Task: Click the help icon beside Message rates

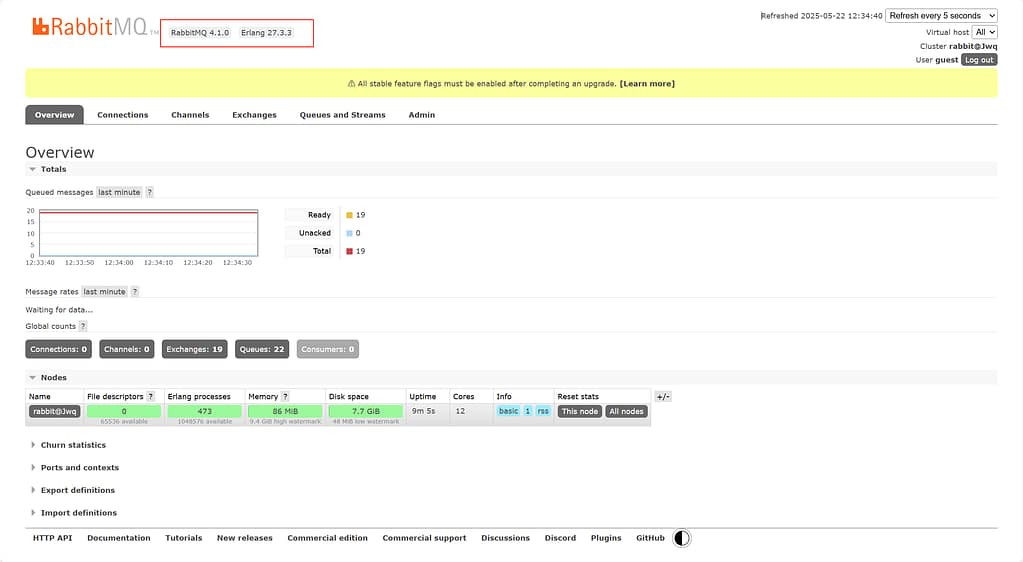Action: pos(135,292)
